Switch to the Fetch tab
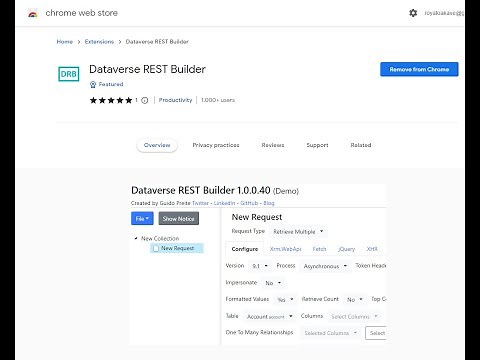 (x=319, y=249)
